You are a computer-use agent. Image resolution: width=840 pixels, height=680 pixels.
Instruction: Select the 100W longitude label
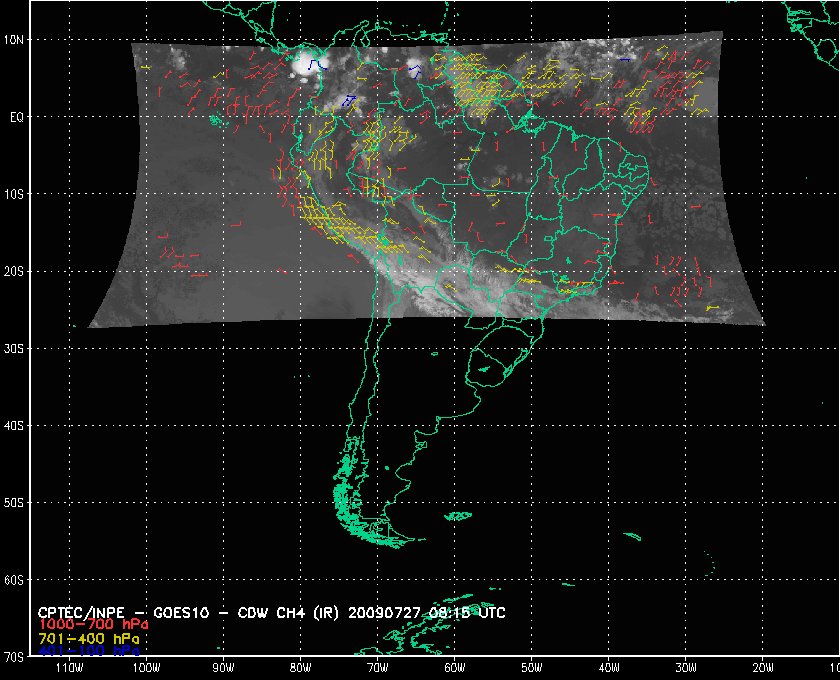point(146,668)
